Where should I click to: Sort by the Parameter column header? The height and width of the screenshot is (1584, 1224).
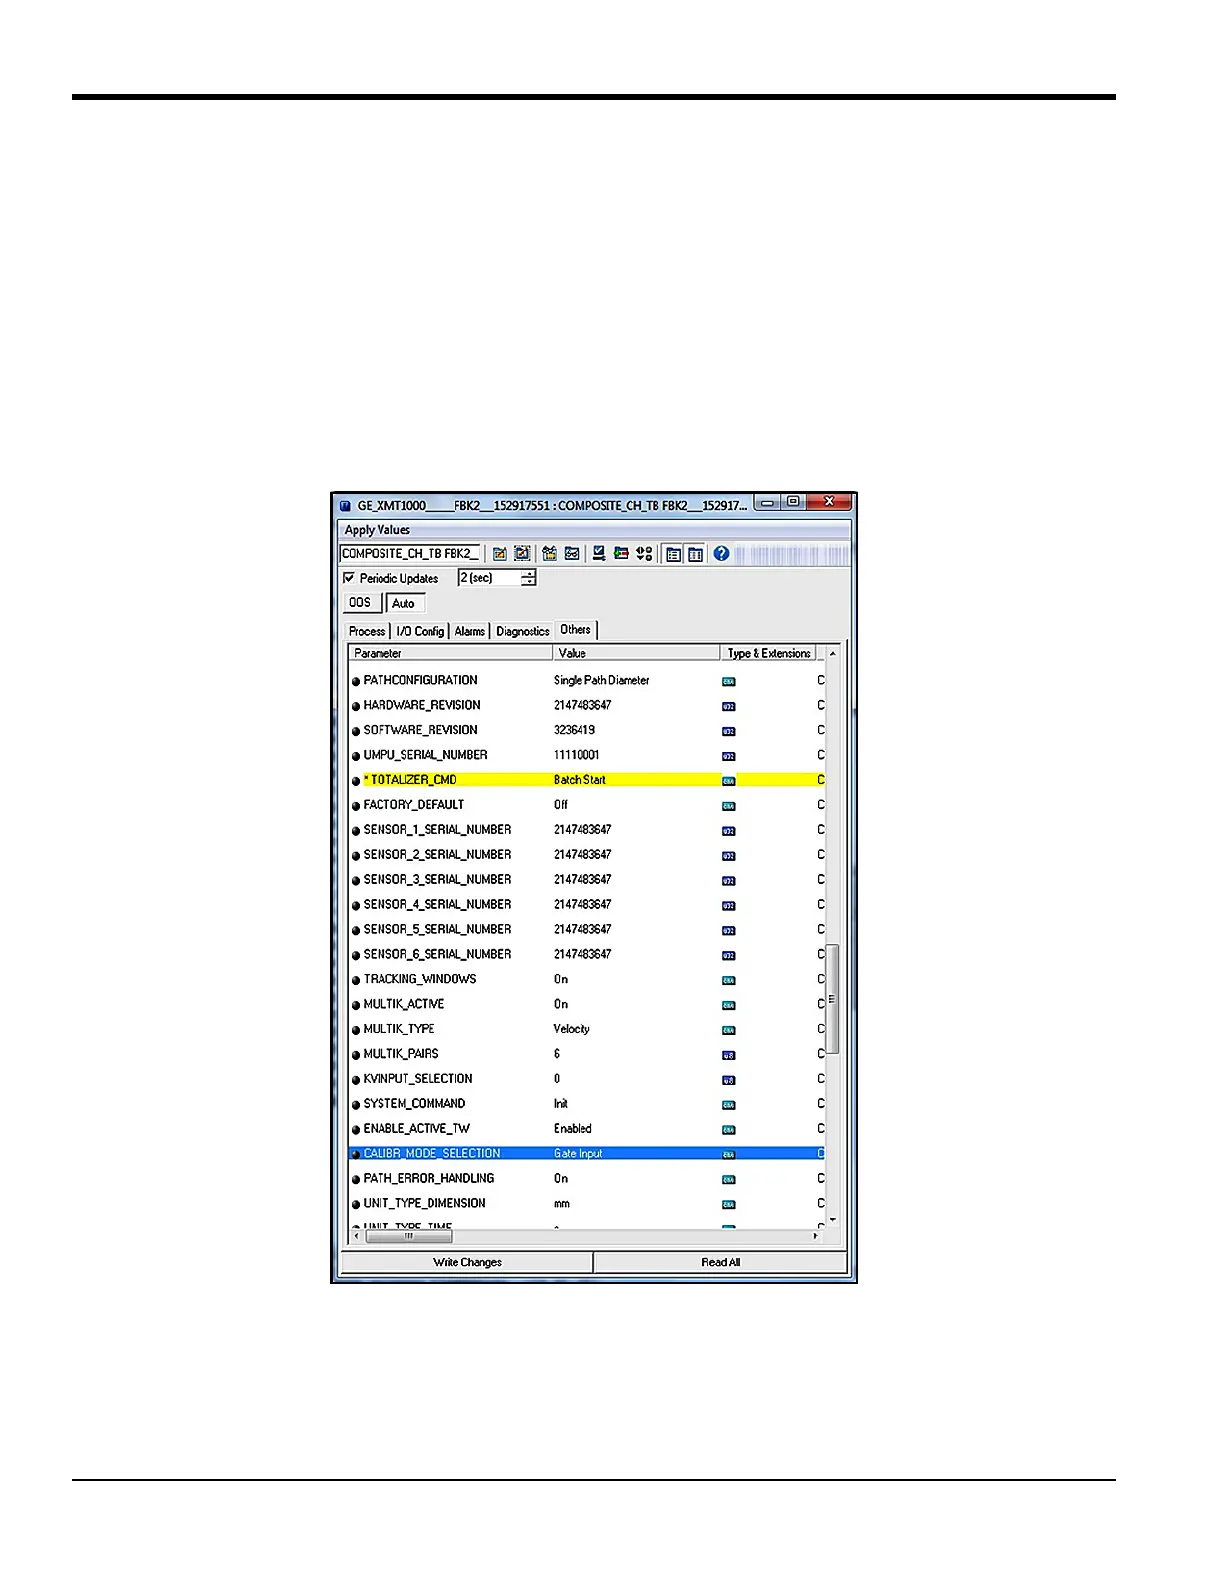[451, 653]
